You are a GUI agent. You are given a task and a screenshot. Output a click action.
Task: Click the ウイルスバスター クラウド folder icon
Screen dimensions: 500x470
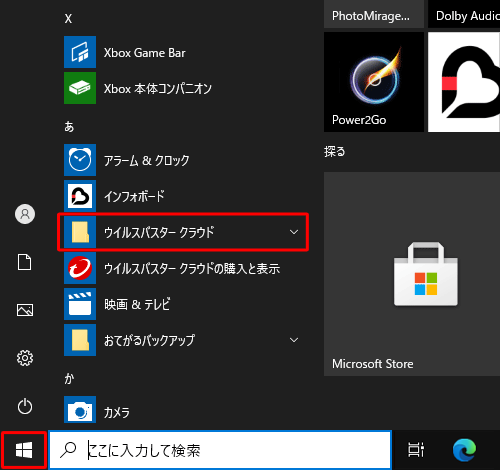pos(80,232)
